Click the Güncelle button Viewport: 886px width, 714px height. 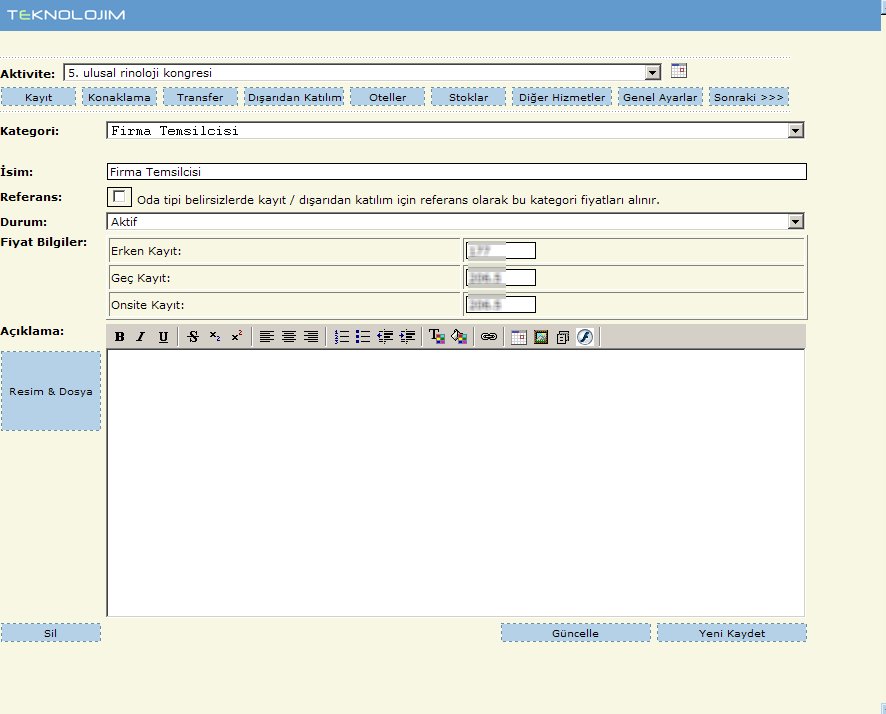point(575,633)
